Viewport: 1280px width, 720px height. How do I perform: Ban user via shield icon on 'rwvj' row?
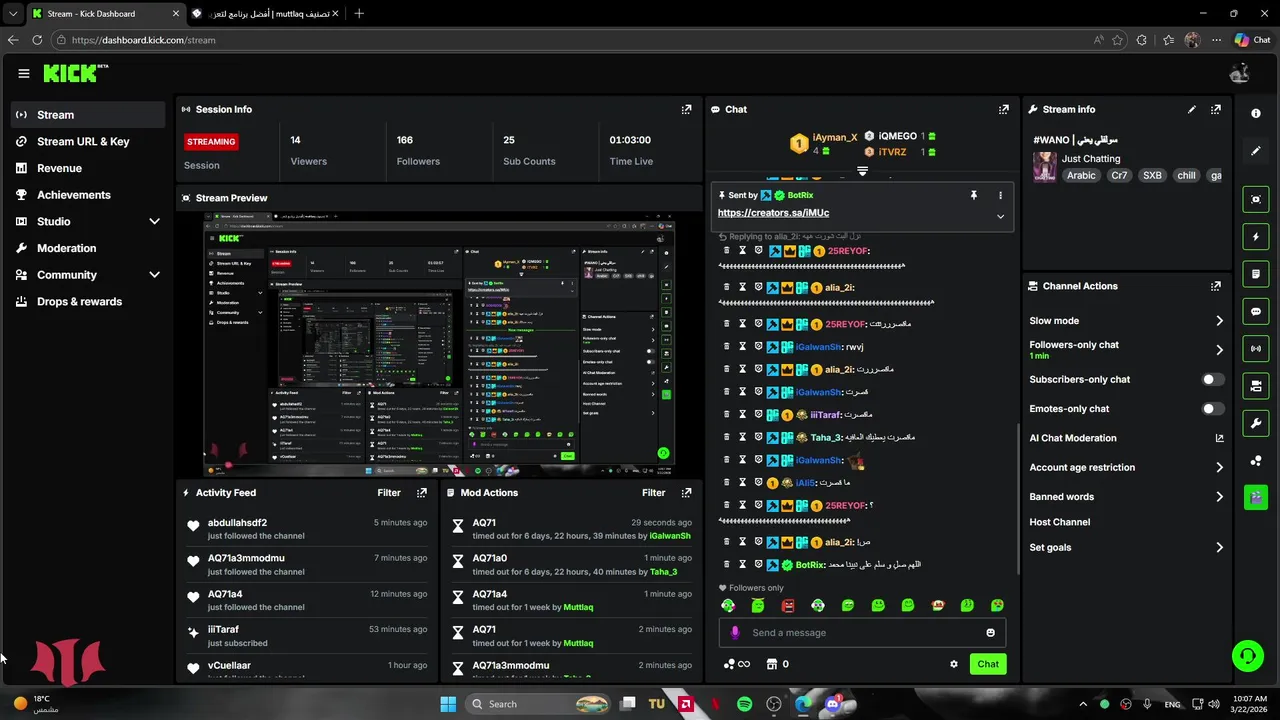coord(758,347)
